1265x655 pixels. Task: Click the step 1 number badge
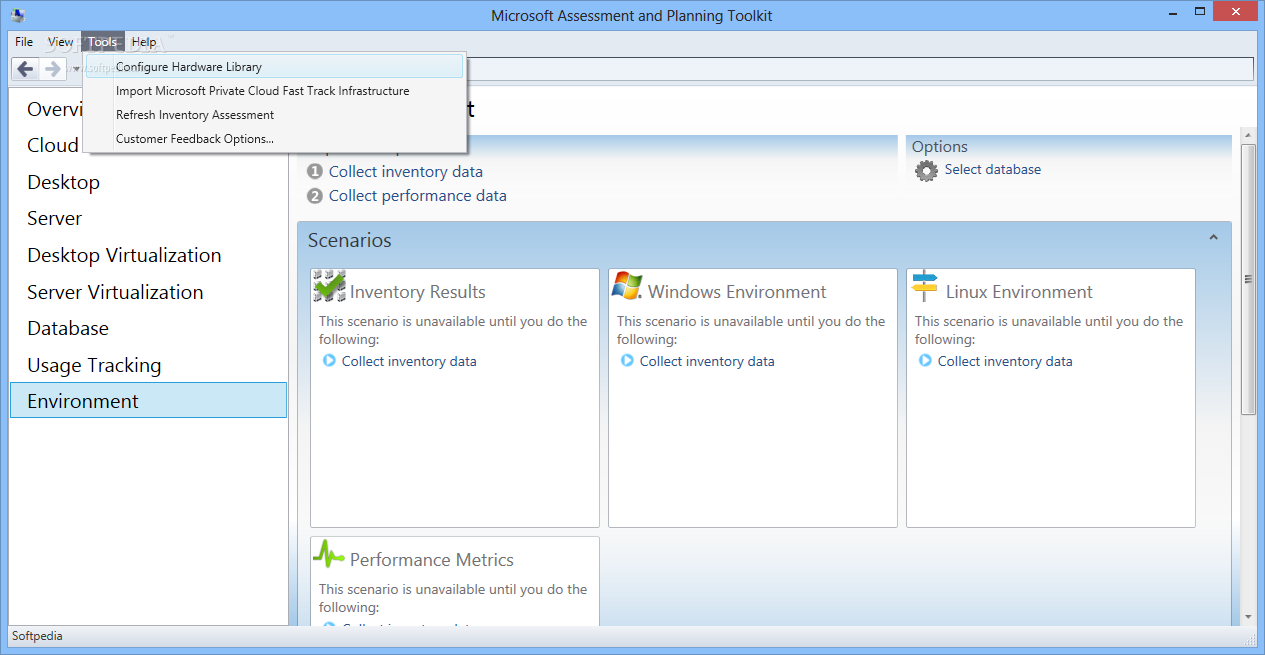coord(315,172)
